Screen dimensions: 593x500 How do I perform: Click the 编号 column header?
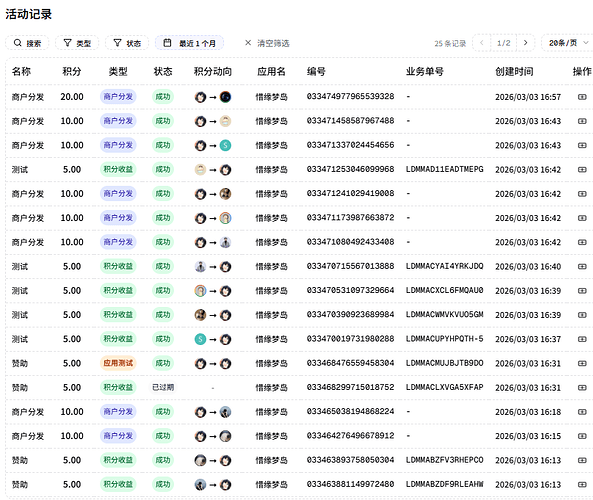click(316, 71)
